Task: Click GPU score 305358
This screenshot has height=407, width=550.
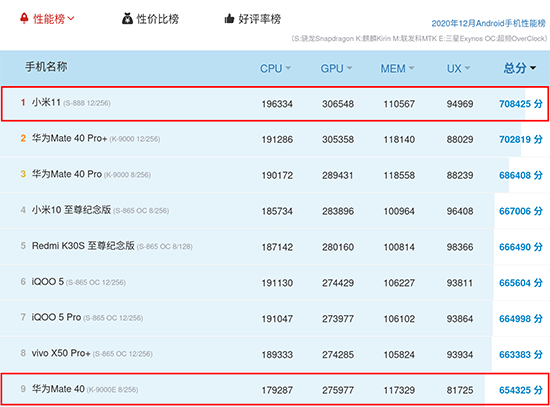Action: 338,140
